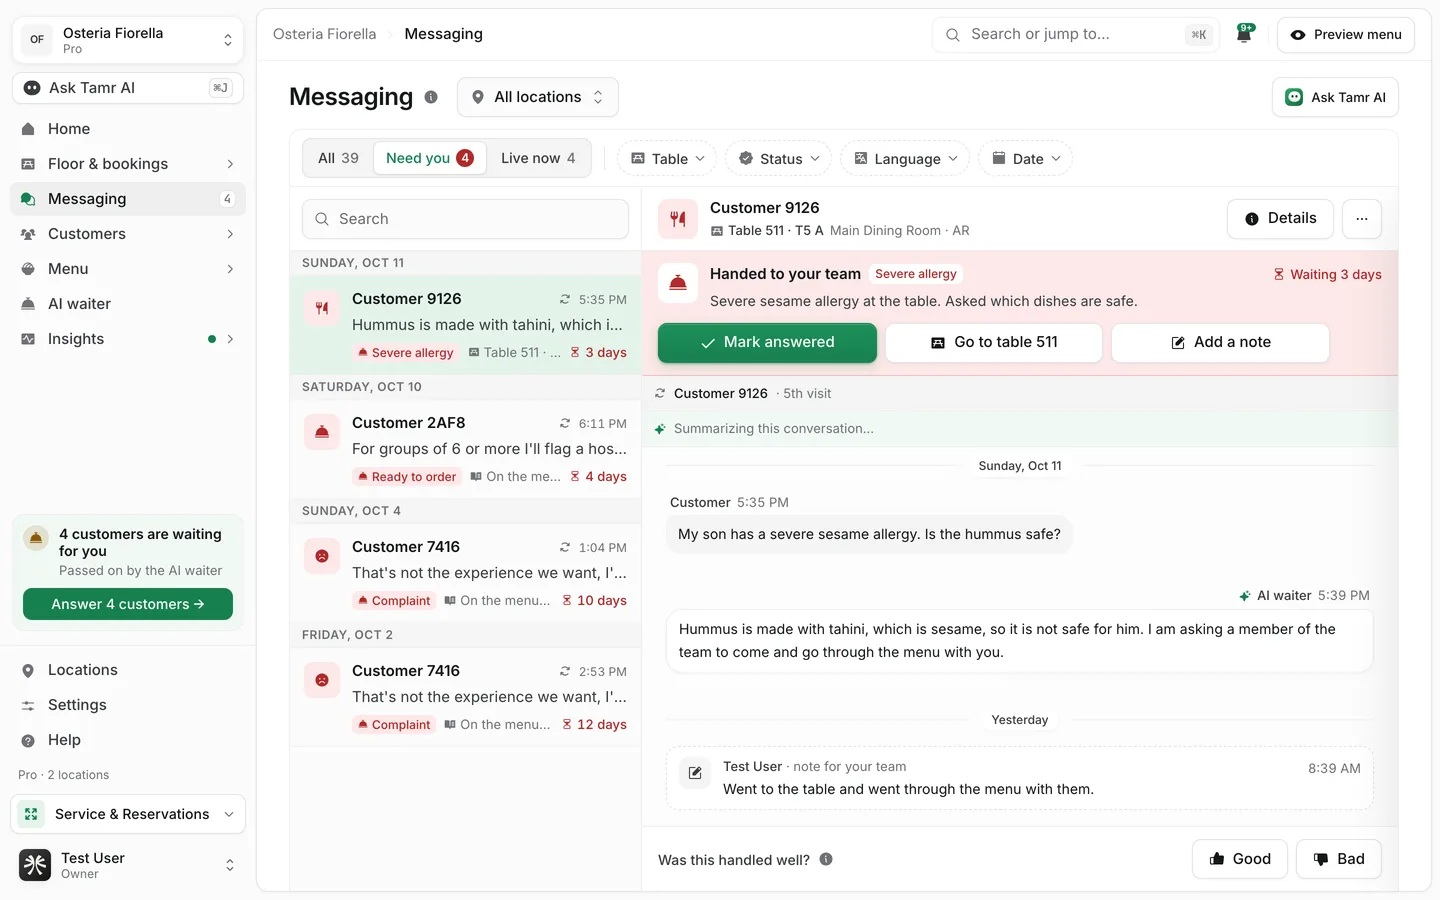Click the search magnifier icon in top bar
The image size is (1440, 900).
[953, 34]
